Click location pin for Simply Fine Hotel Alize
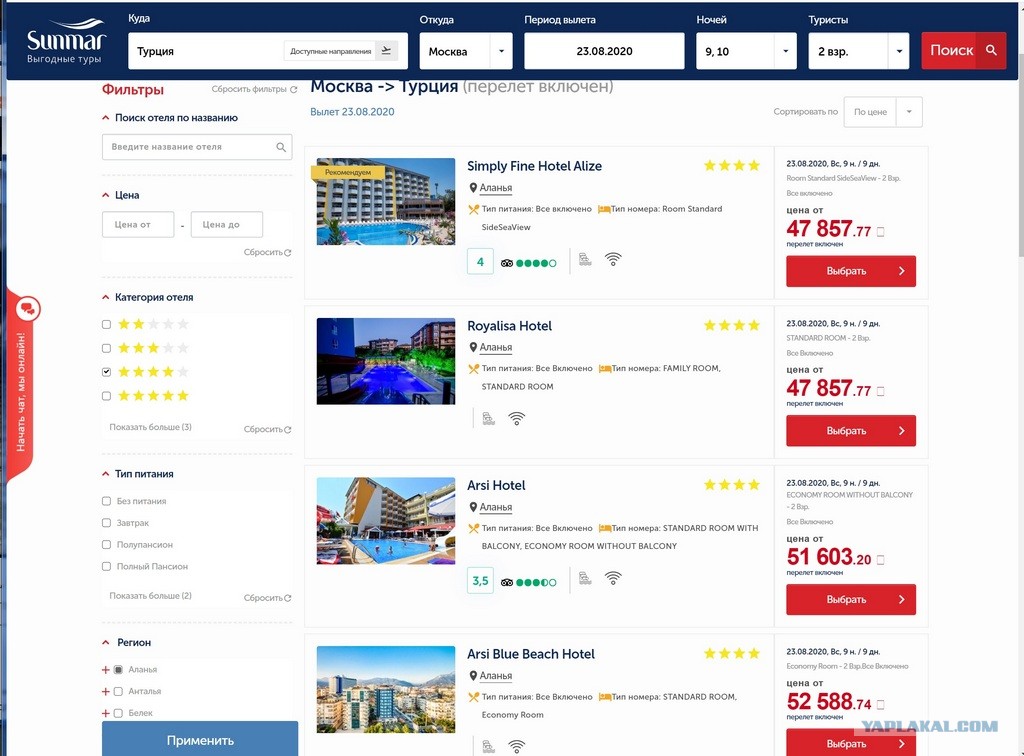 pos(473,188)
